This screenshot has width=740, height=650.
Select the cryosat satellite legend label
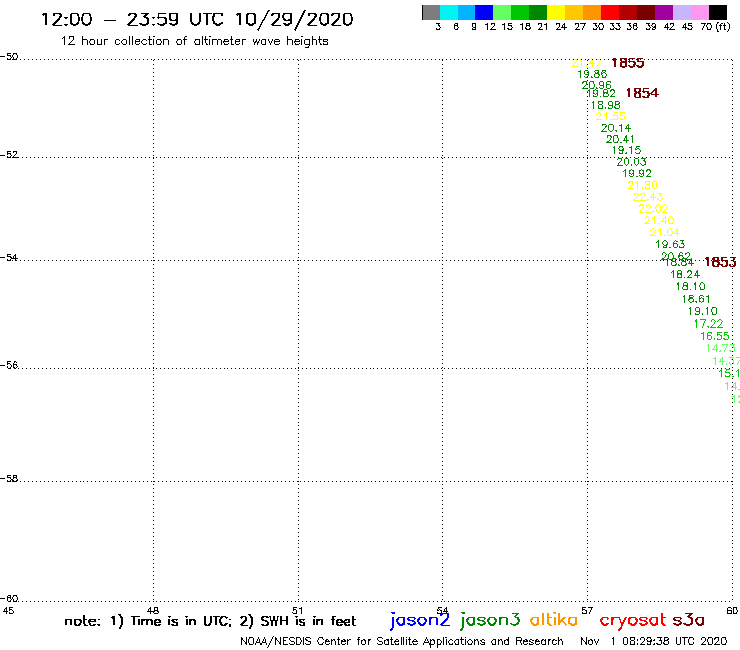coord(633,621)
